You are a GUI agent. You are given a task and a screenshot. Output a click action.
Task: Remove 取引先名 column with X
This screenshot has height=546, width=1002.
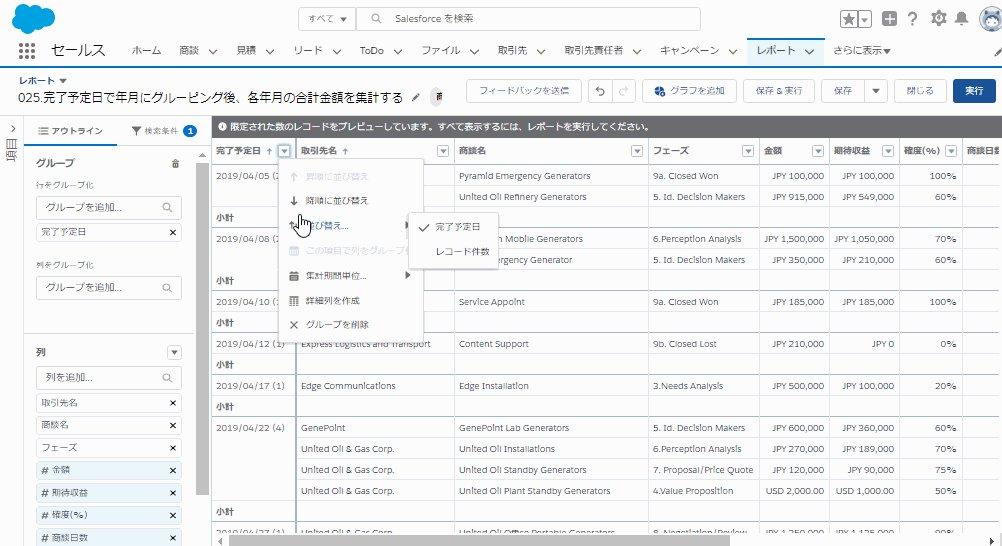pos(173,403)
